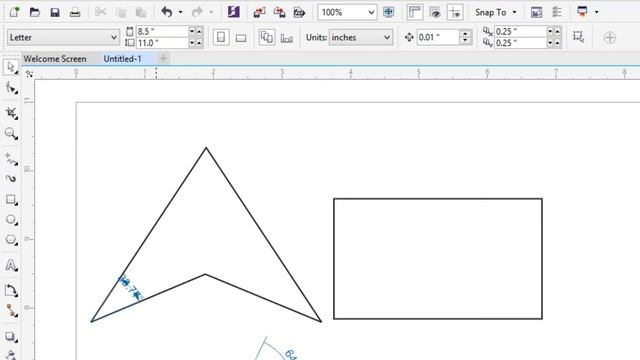
Task: Select the Parallel Dimension tool
Action: (x=11, y=291)
